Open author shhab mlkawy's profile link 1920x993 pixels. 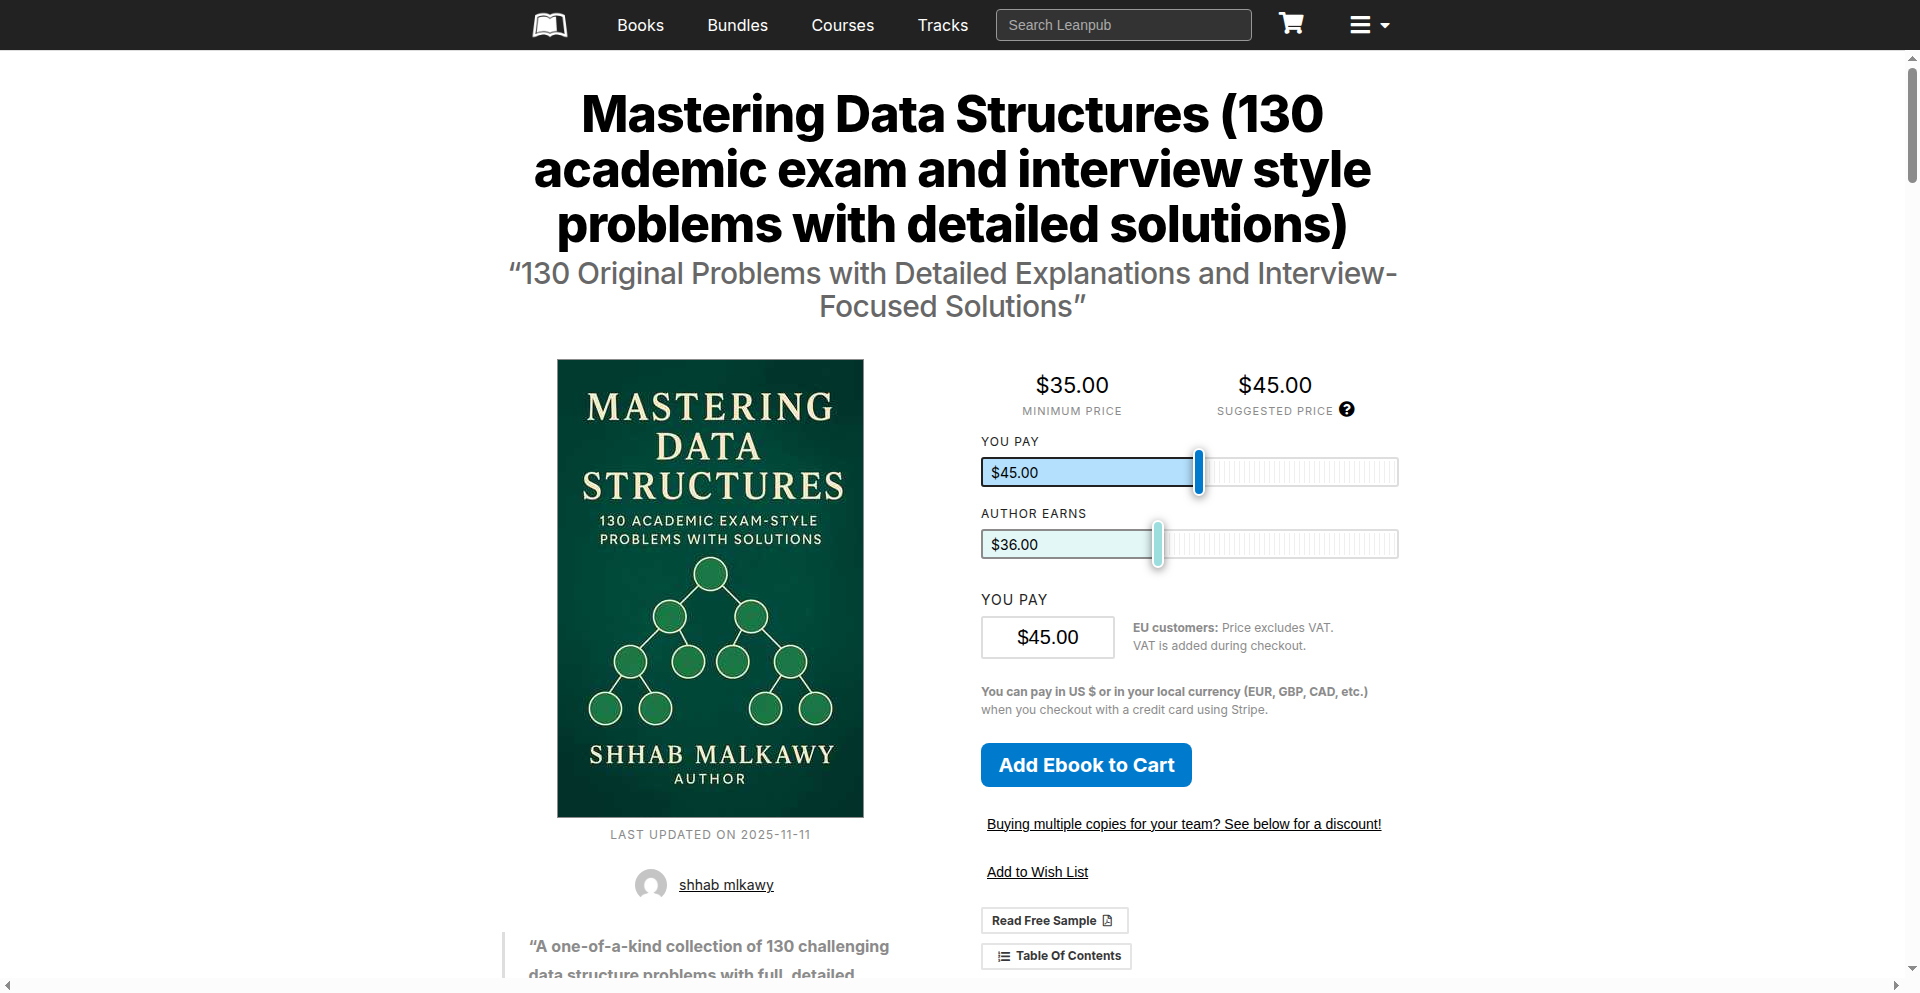point(726,884)
